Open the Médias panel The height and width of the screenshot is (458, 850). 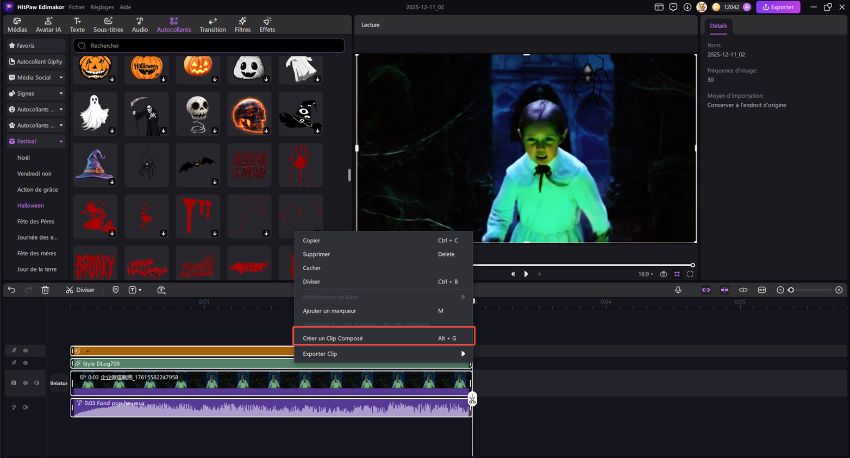[x=17, y=25]
